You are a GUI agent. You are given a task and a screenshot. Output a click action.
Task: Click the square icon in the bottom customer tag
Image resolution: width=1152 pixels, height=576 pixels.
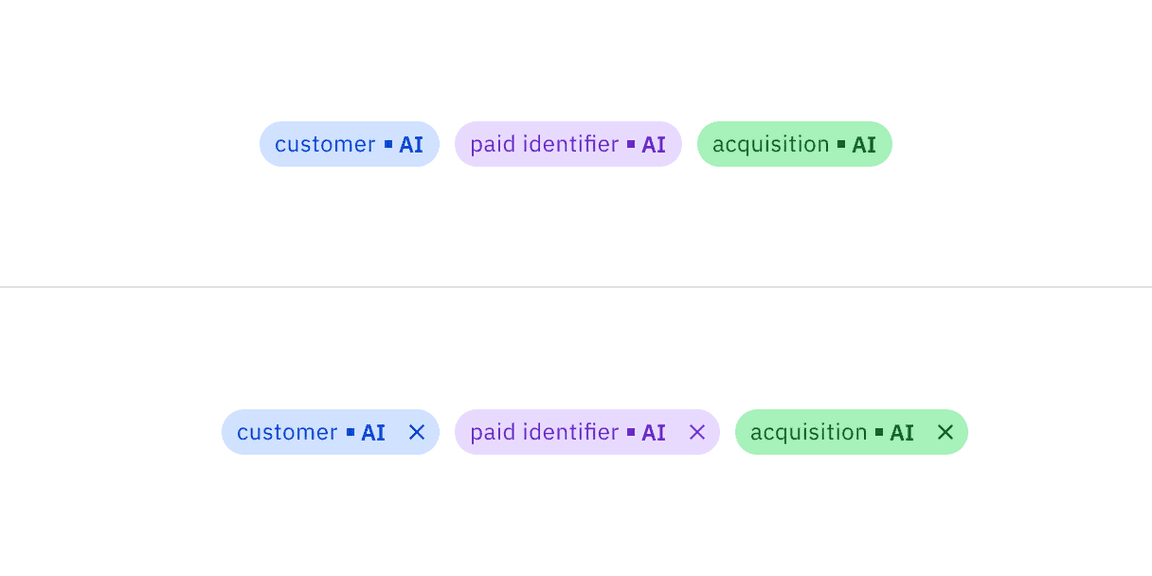pyautogui.click(x=349, y=433)
